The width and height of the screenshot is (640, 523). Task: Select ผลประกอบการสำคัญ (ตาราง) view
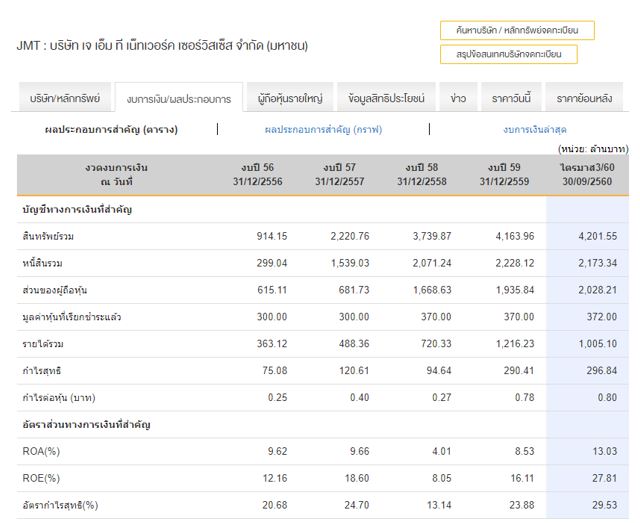coord(111,129)
